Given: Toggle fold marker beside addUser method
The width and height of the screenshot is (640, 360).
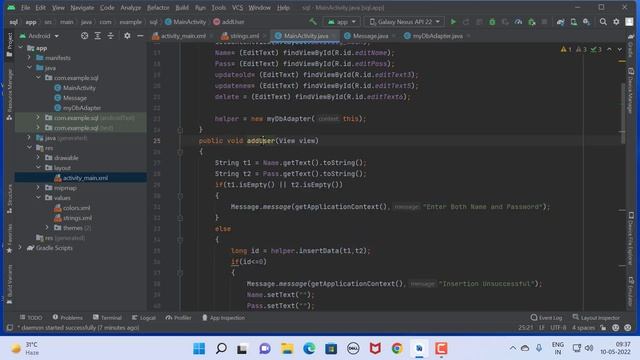Looking at the screenshot, I should (x=180, y=152).
